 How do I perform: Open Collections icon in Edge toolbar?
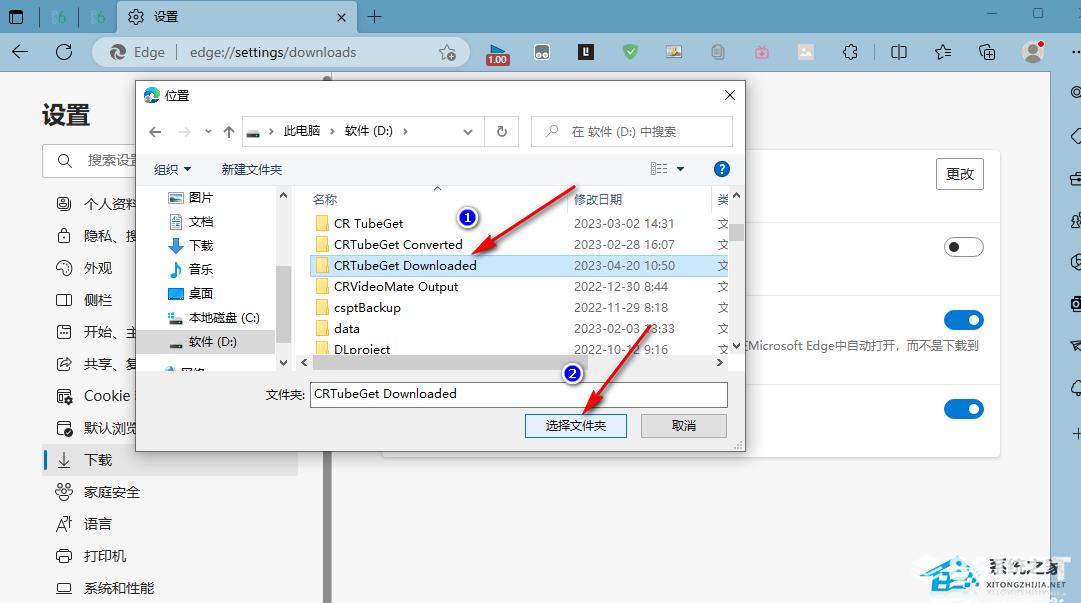[x=987, y=52]
